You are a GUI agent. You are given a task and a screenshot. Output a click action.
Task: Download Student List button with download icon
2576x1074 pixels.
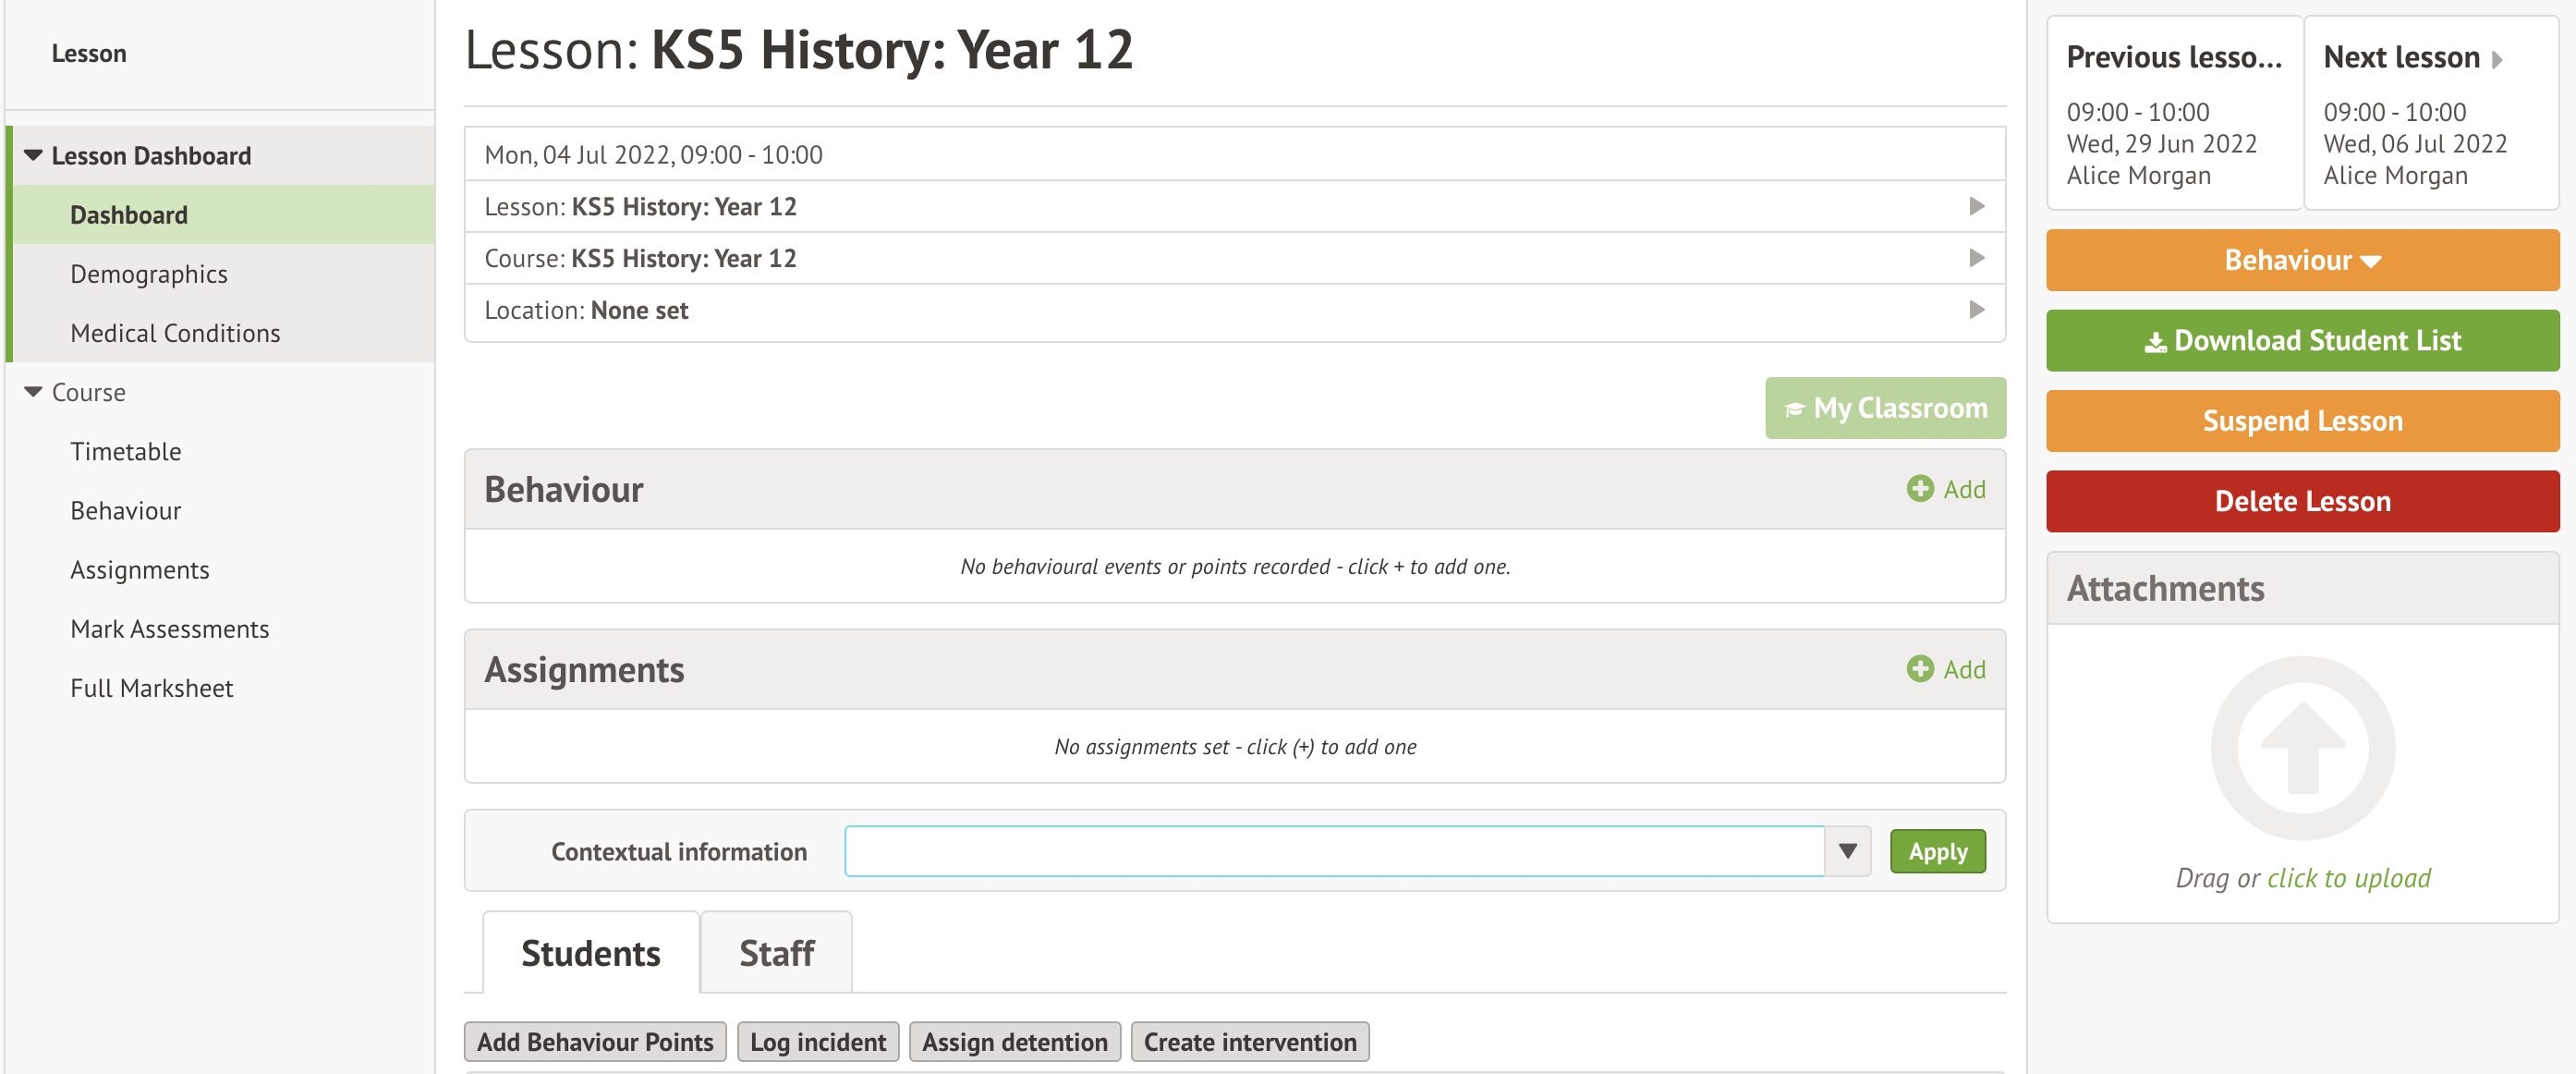pyautogui.click(x=2302, y=341)
